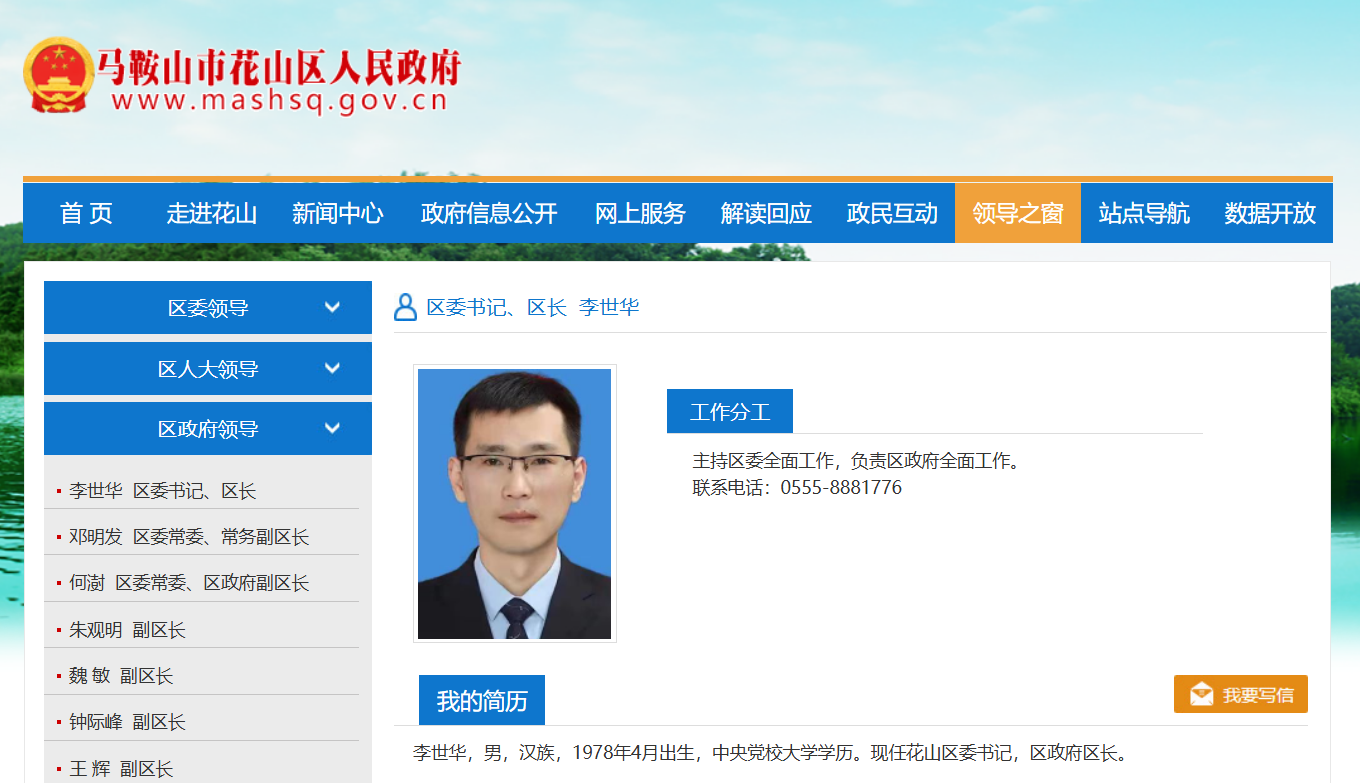Open the 我的简历 section tab
1360x783 pixels.
(x=481, y=701)
